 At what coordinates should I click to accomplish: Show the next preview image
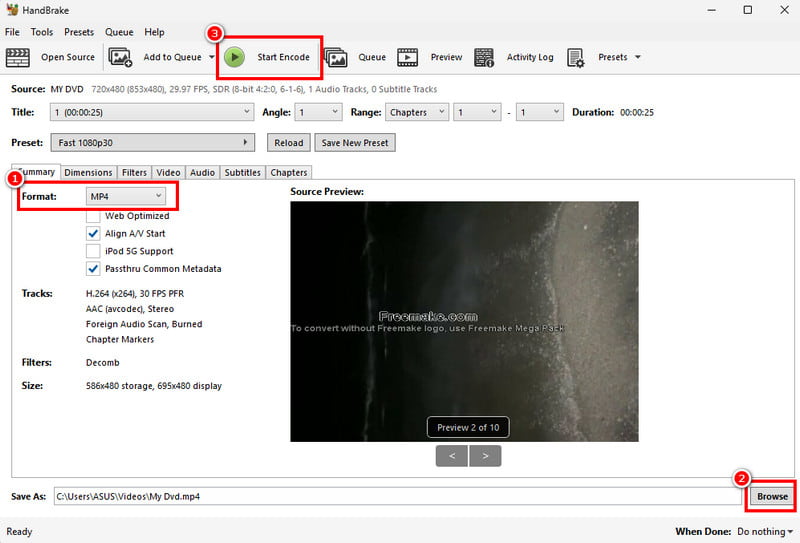(485, 456)
